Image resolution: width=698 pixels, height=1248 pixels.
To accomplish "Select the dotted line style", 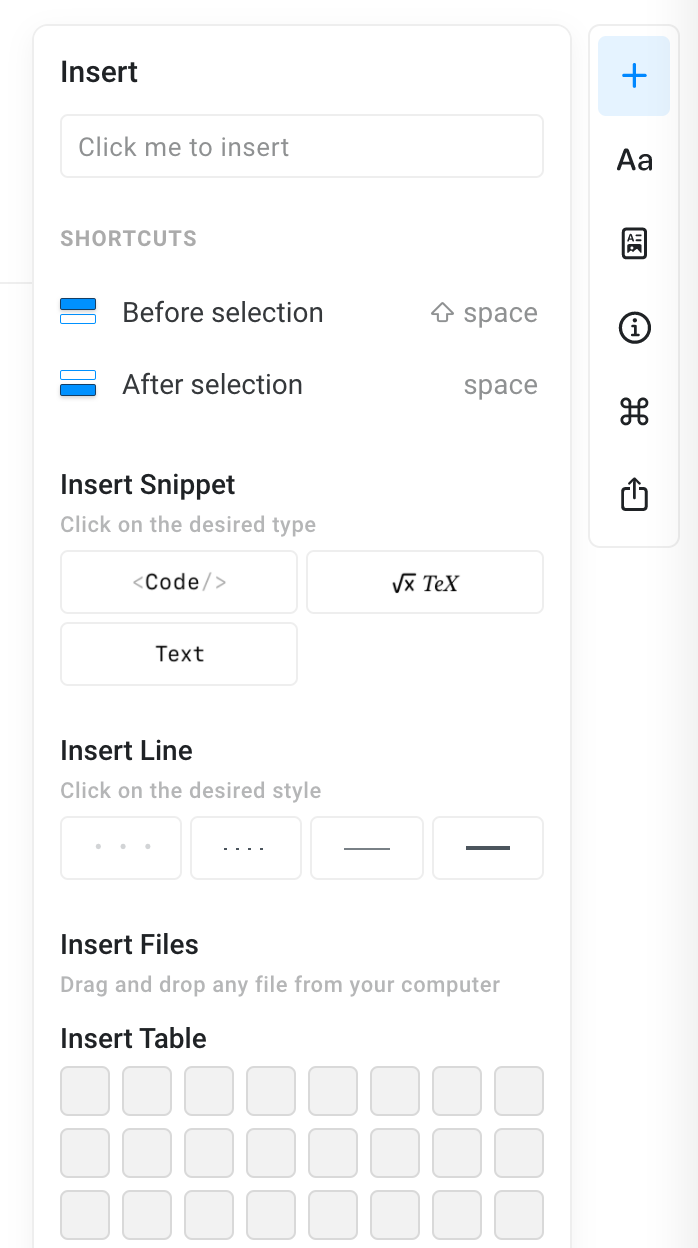I will (245, 847).
